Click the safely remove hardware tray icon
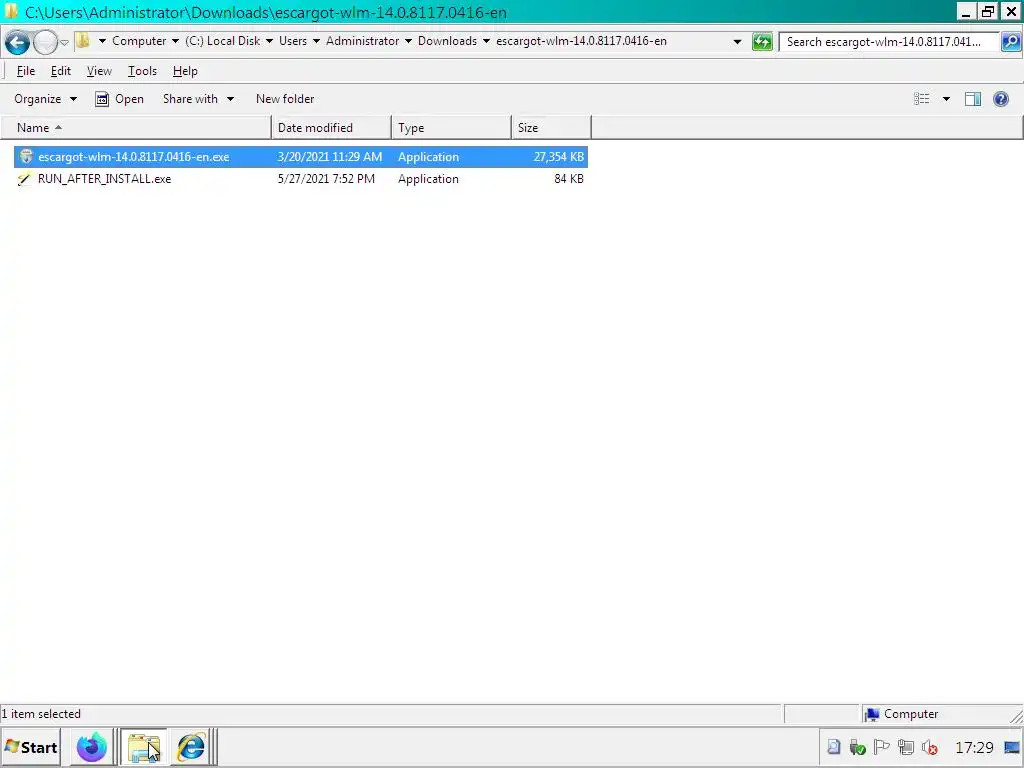Screen dimensions: 1024x768 pos(857,747)
